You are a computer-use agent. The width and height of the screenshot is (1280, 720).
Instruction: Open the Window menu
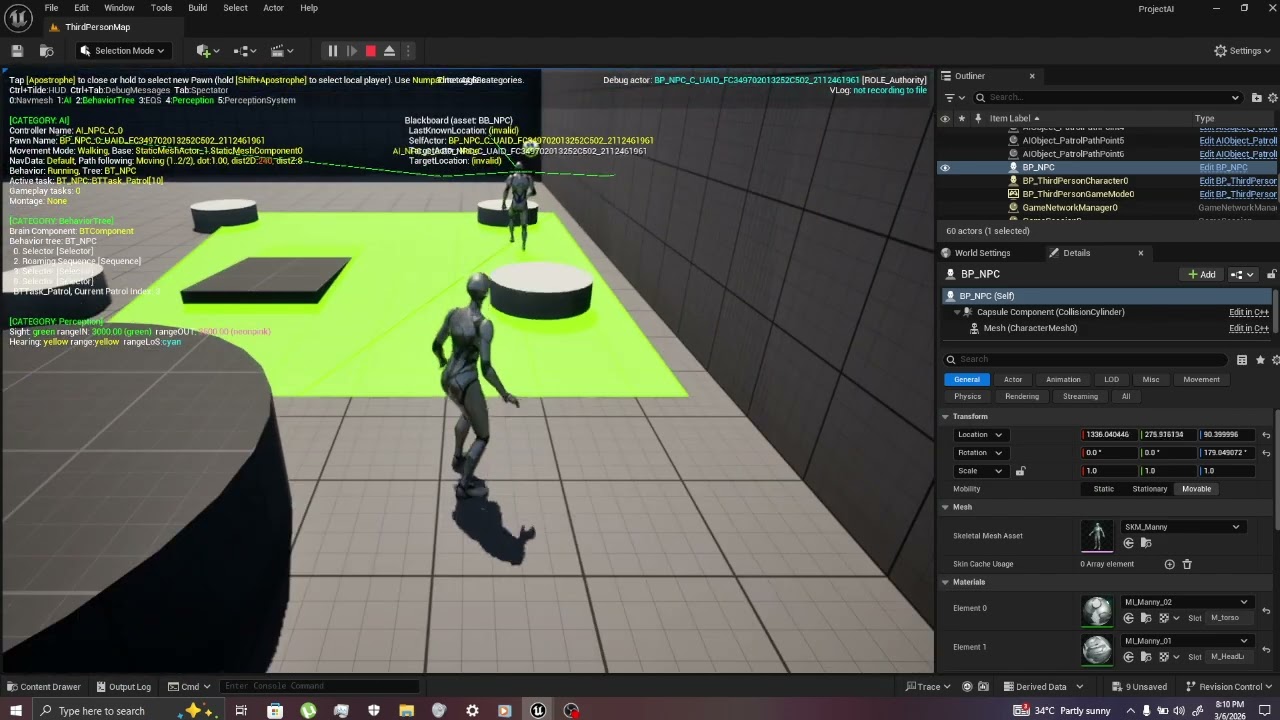tap(119, 8)
